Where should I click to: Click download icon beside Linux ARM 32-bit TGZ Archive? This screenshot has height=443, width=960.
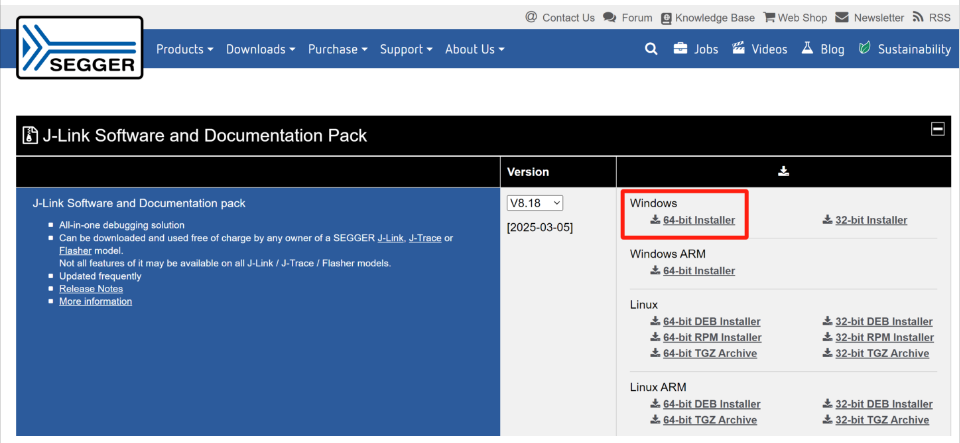pos(827,420)
